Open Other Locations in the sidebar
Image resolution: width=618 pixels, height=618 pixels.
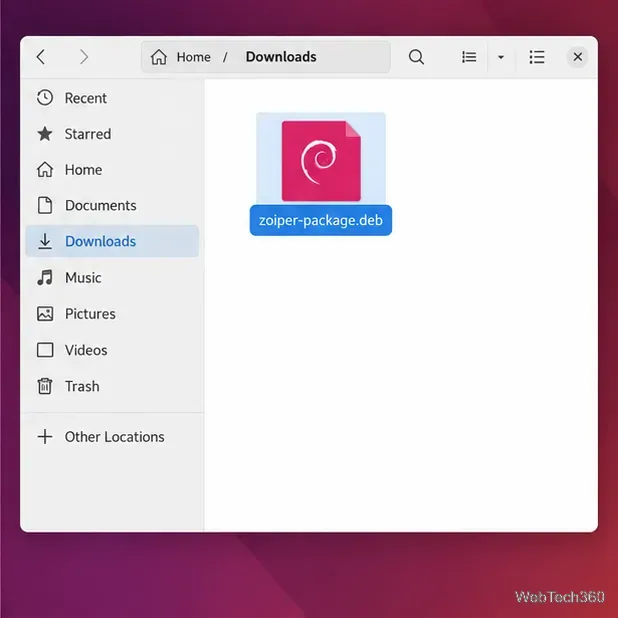[112, 437]
